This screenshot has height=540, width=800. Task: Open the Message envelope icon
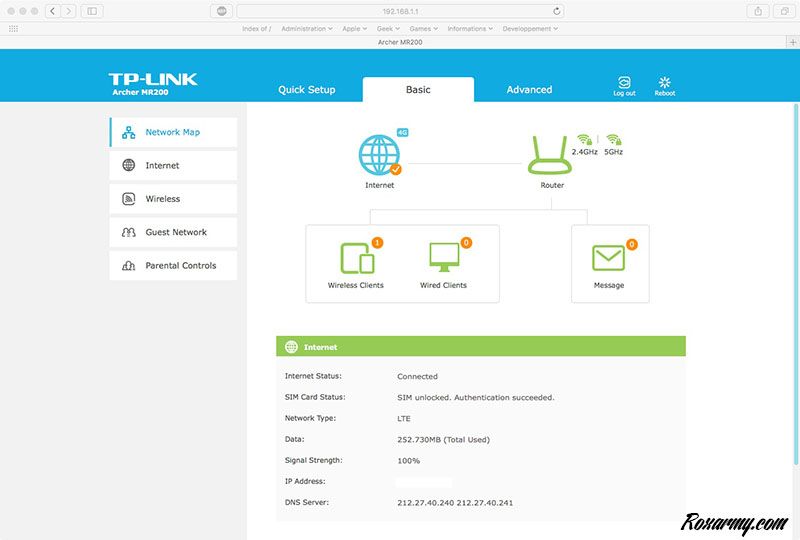[608, 258]
